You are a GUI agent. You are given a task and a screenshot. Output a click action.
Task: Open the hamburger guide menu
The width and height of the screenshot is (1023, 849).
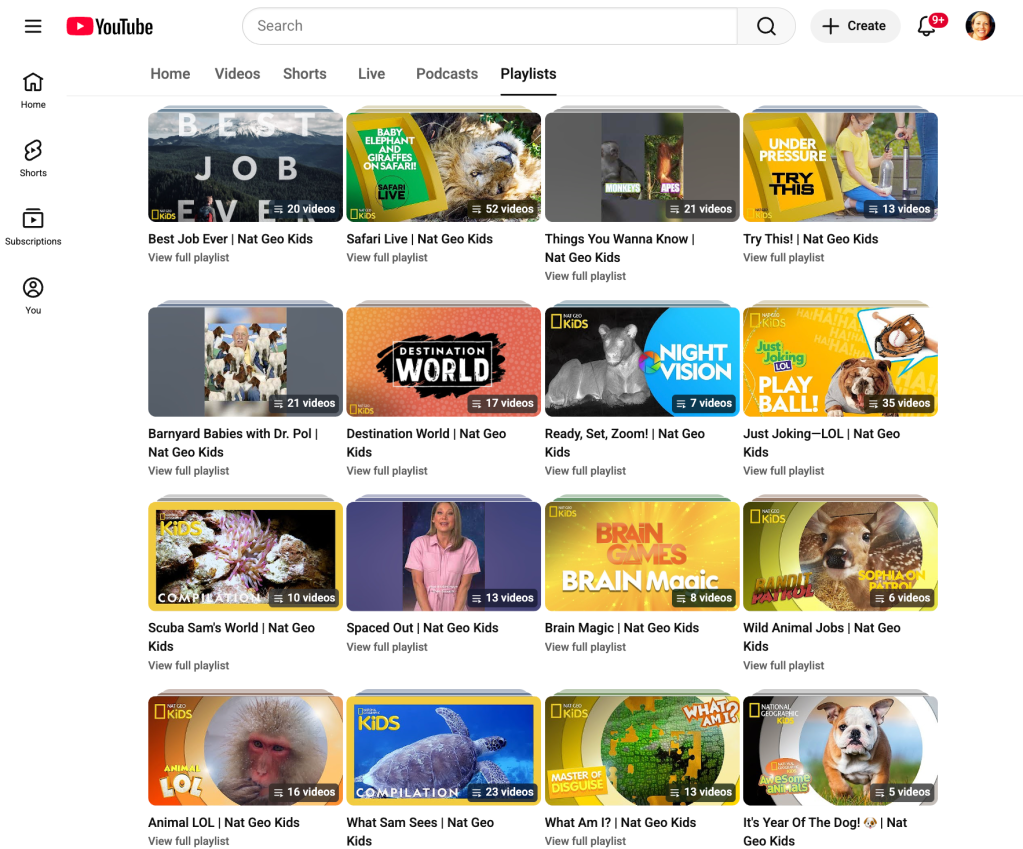point(33,26)
